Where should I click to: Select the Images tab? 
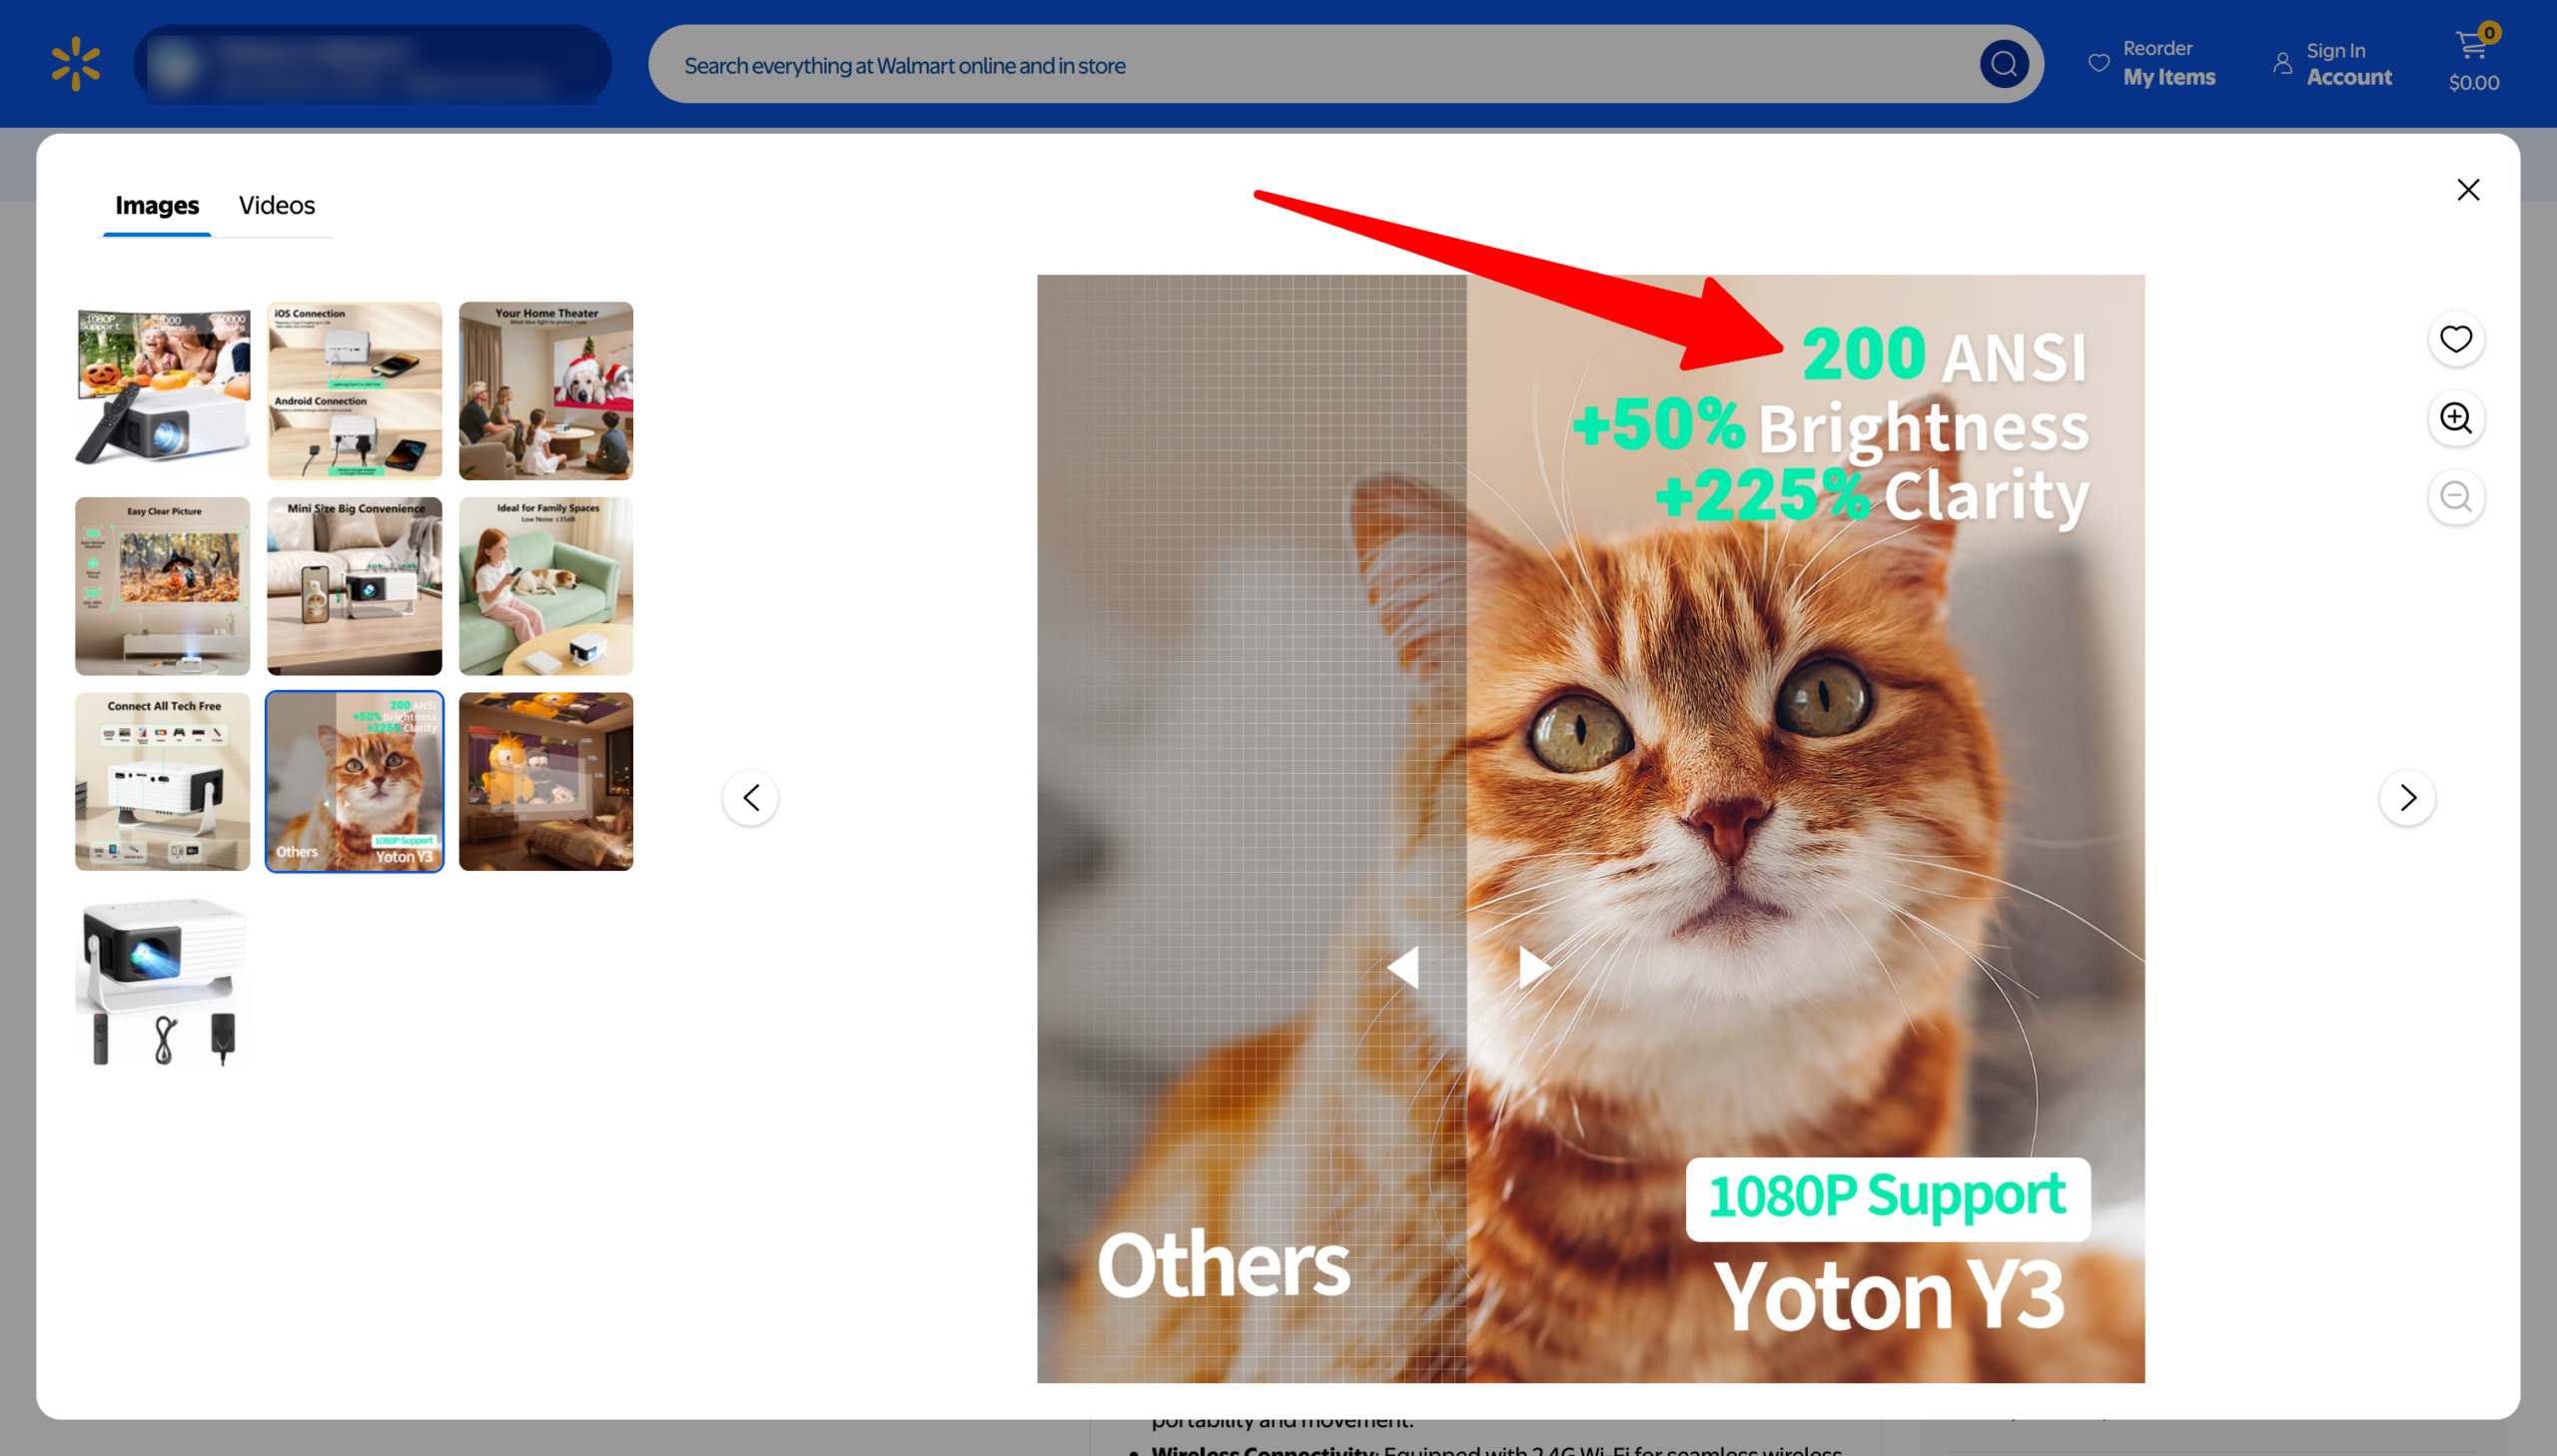[157, 205]
